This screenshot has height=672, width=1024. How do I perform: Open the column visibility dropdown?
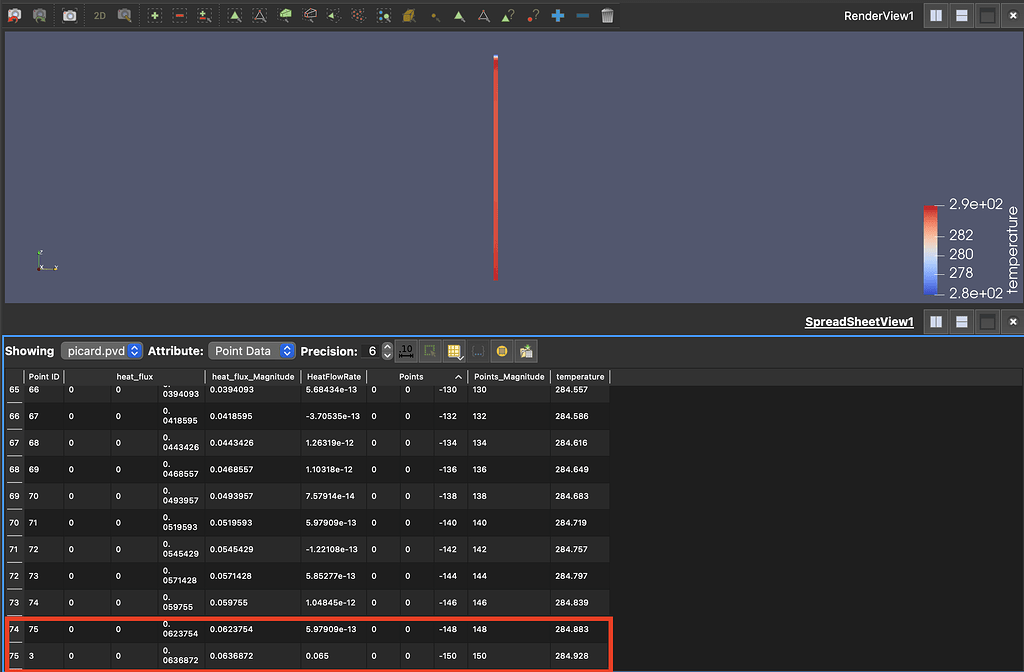454,351
